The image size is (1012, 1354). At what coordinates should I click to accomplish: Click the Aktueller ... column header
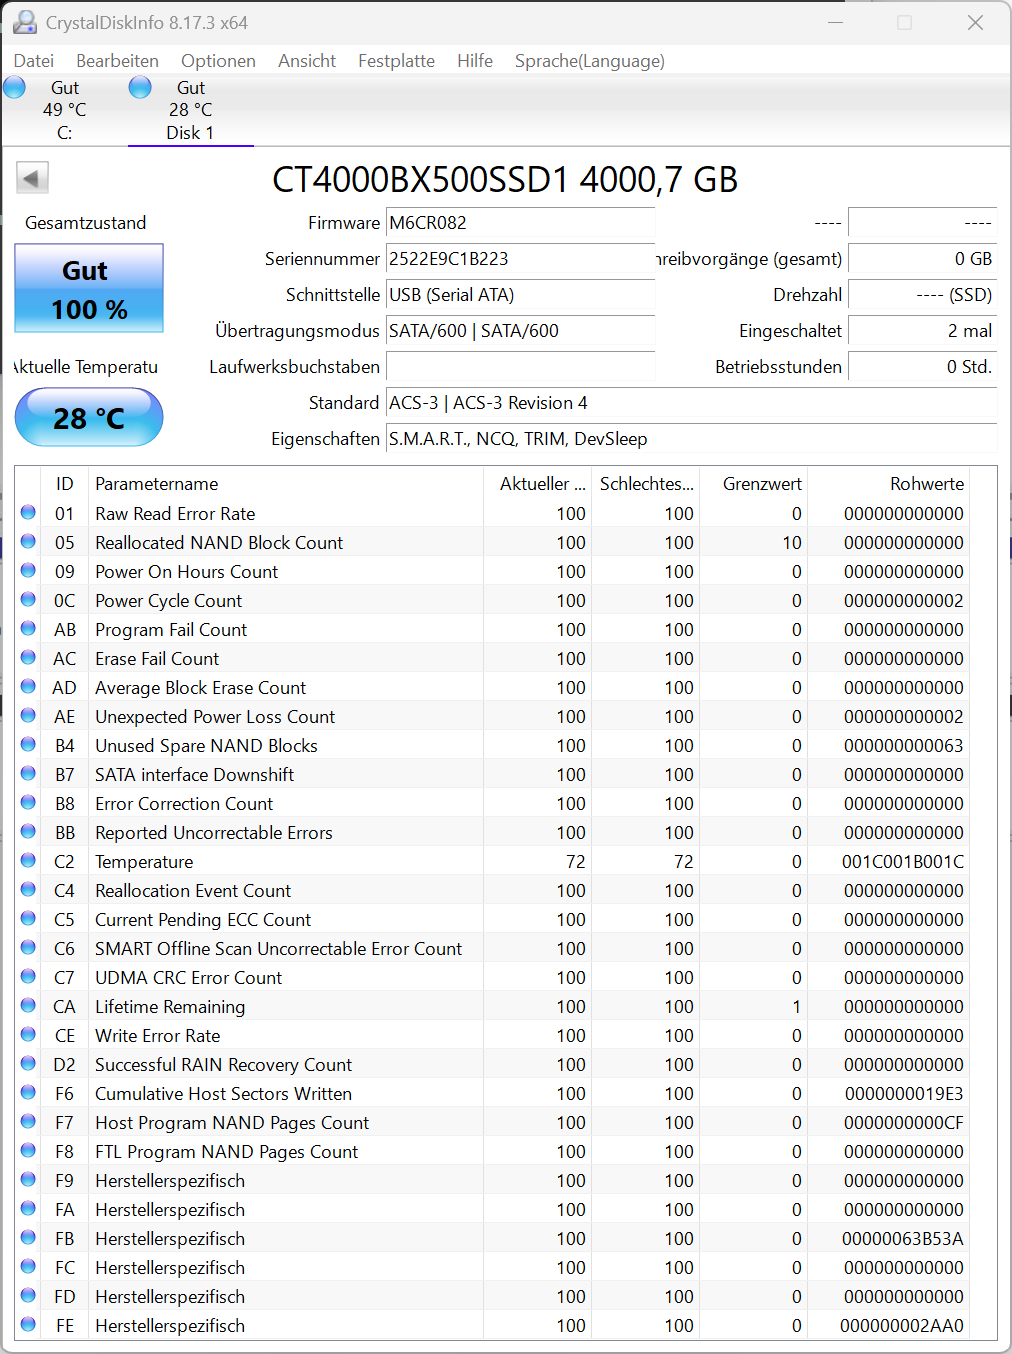[x=538, y=483]
